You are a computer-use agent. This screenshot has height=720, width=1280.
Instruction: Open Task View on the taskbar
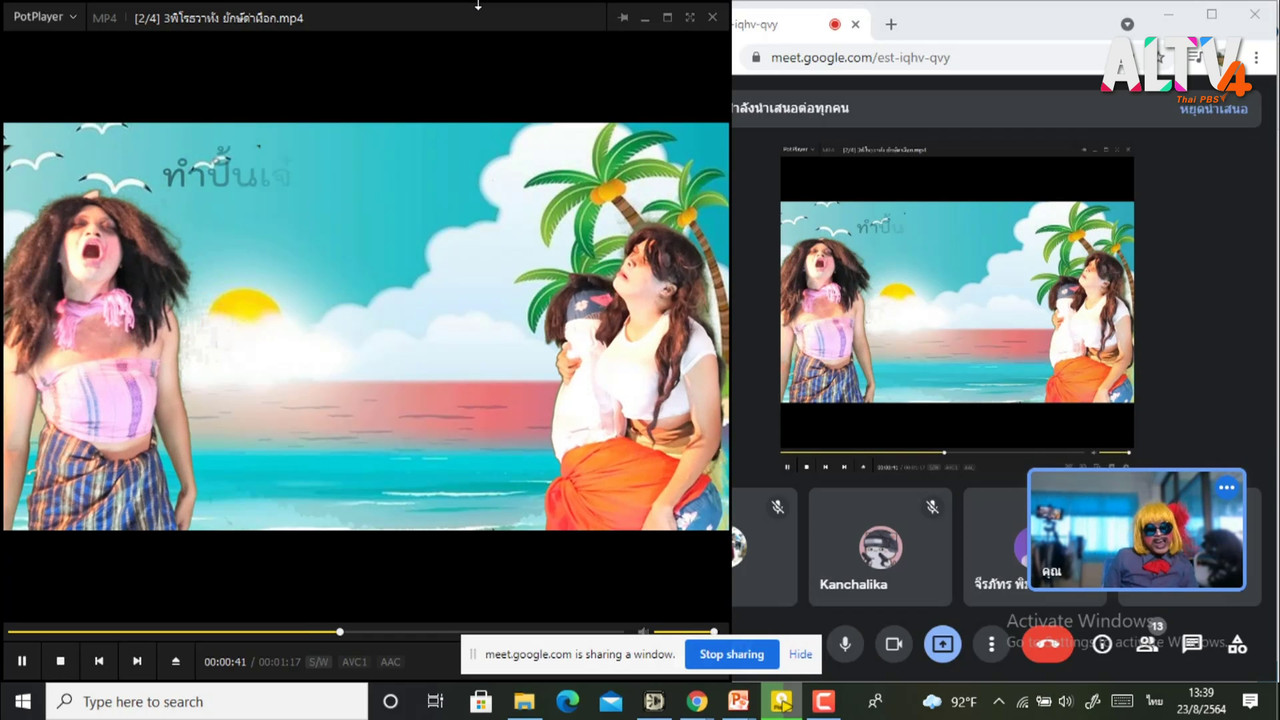click(x=435, y=701)
